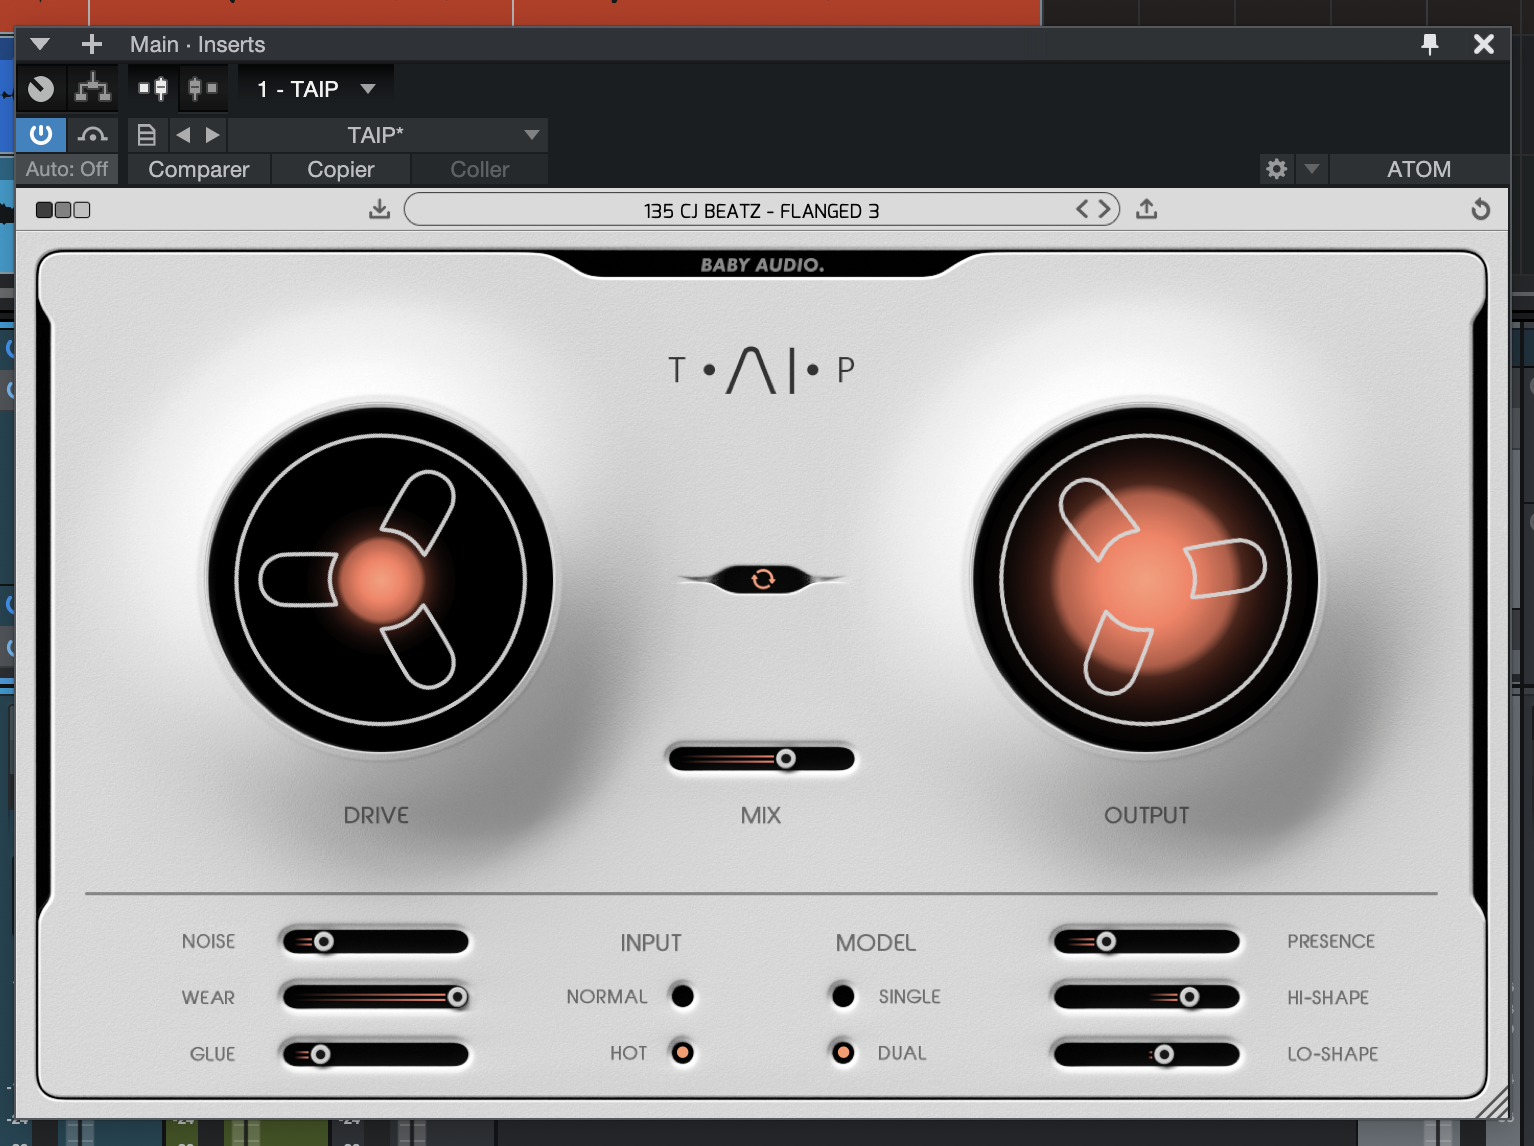Screen dimensions: 1534x1146
Task: Open the plugin window options triangle menu
Action: 40,44
